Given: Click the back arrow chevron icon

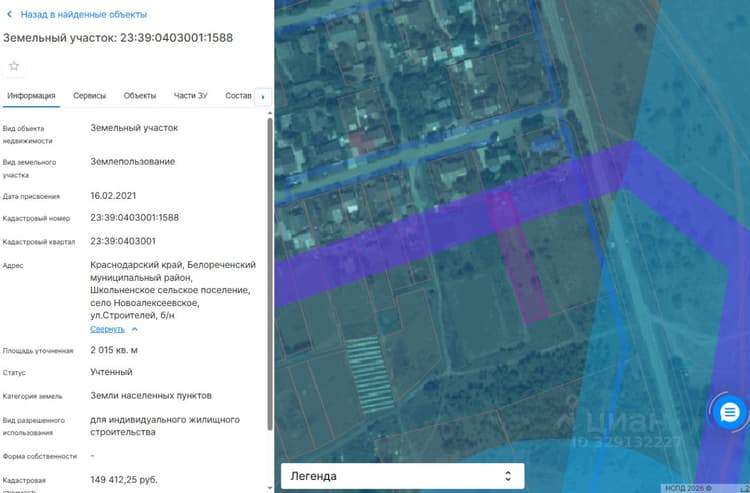Looking at the screenshot, I should point(9,14).
